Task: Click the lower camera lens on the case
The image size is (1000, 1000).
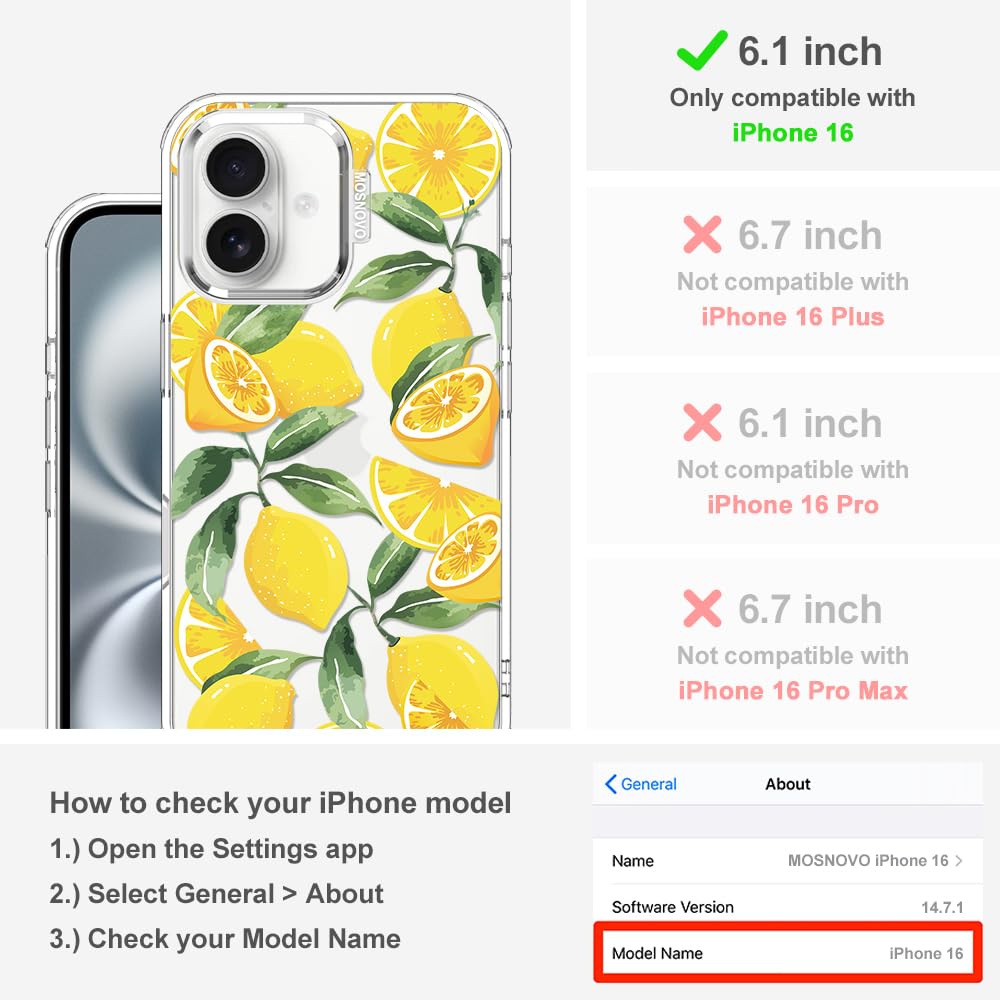Action: 235,243
